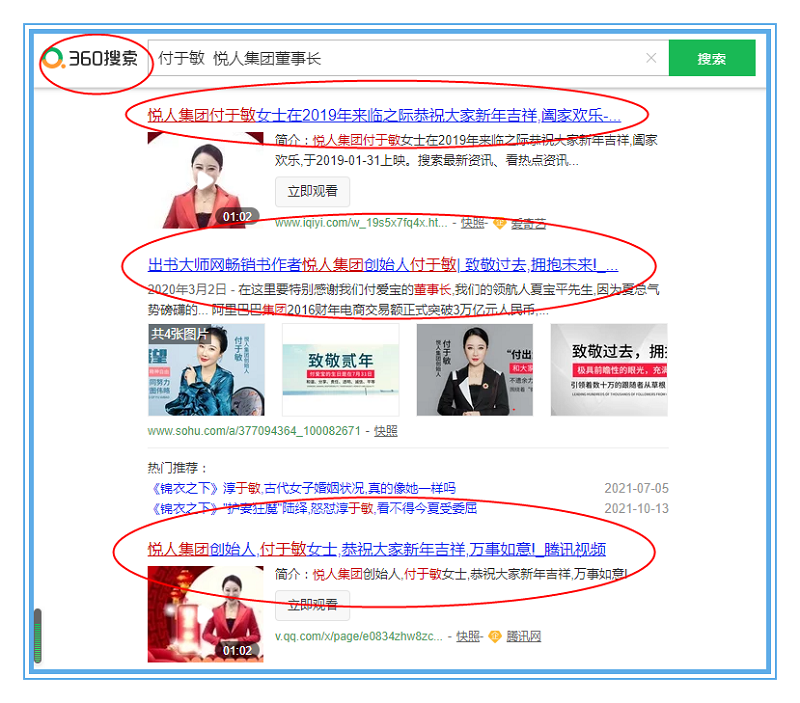
Task: Click the 360搜索 logo
Action: click(91, 58)
